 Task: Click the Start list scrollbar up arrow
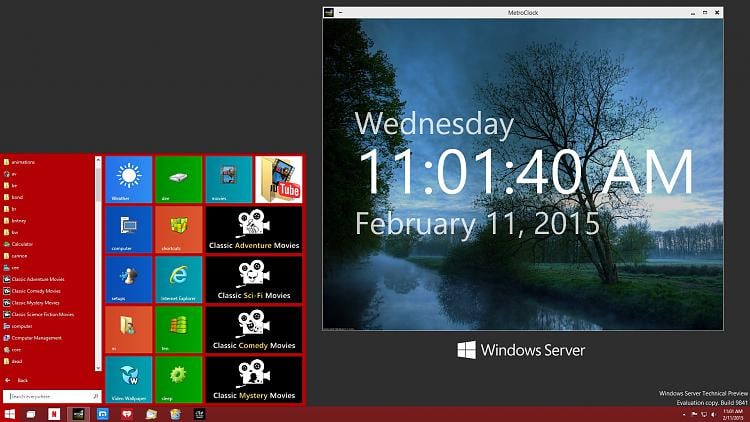[x=98, y=159]
